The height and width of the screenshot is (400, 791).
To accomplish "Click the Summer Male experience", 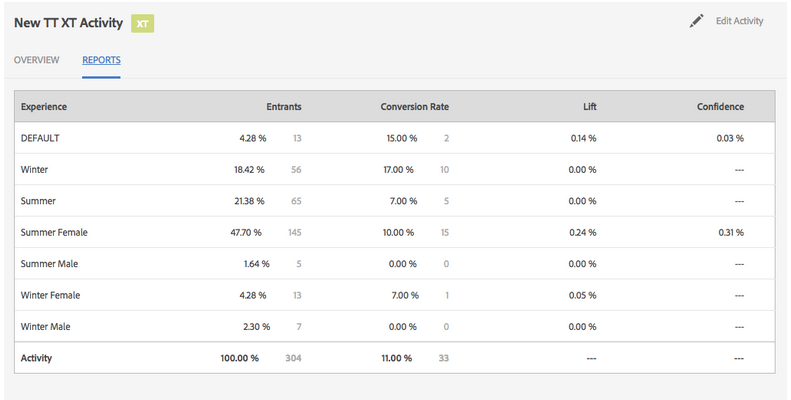I will click(49, 264).
